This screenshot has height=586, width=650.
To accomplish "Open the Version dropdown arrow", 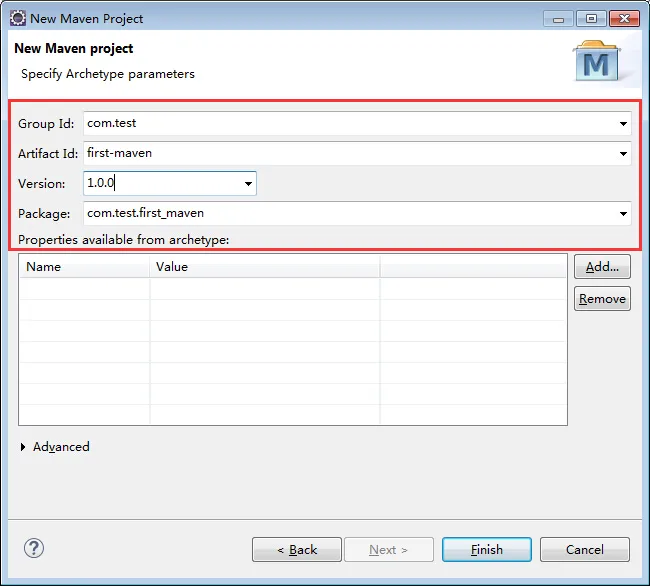I will (248, 184).
